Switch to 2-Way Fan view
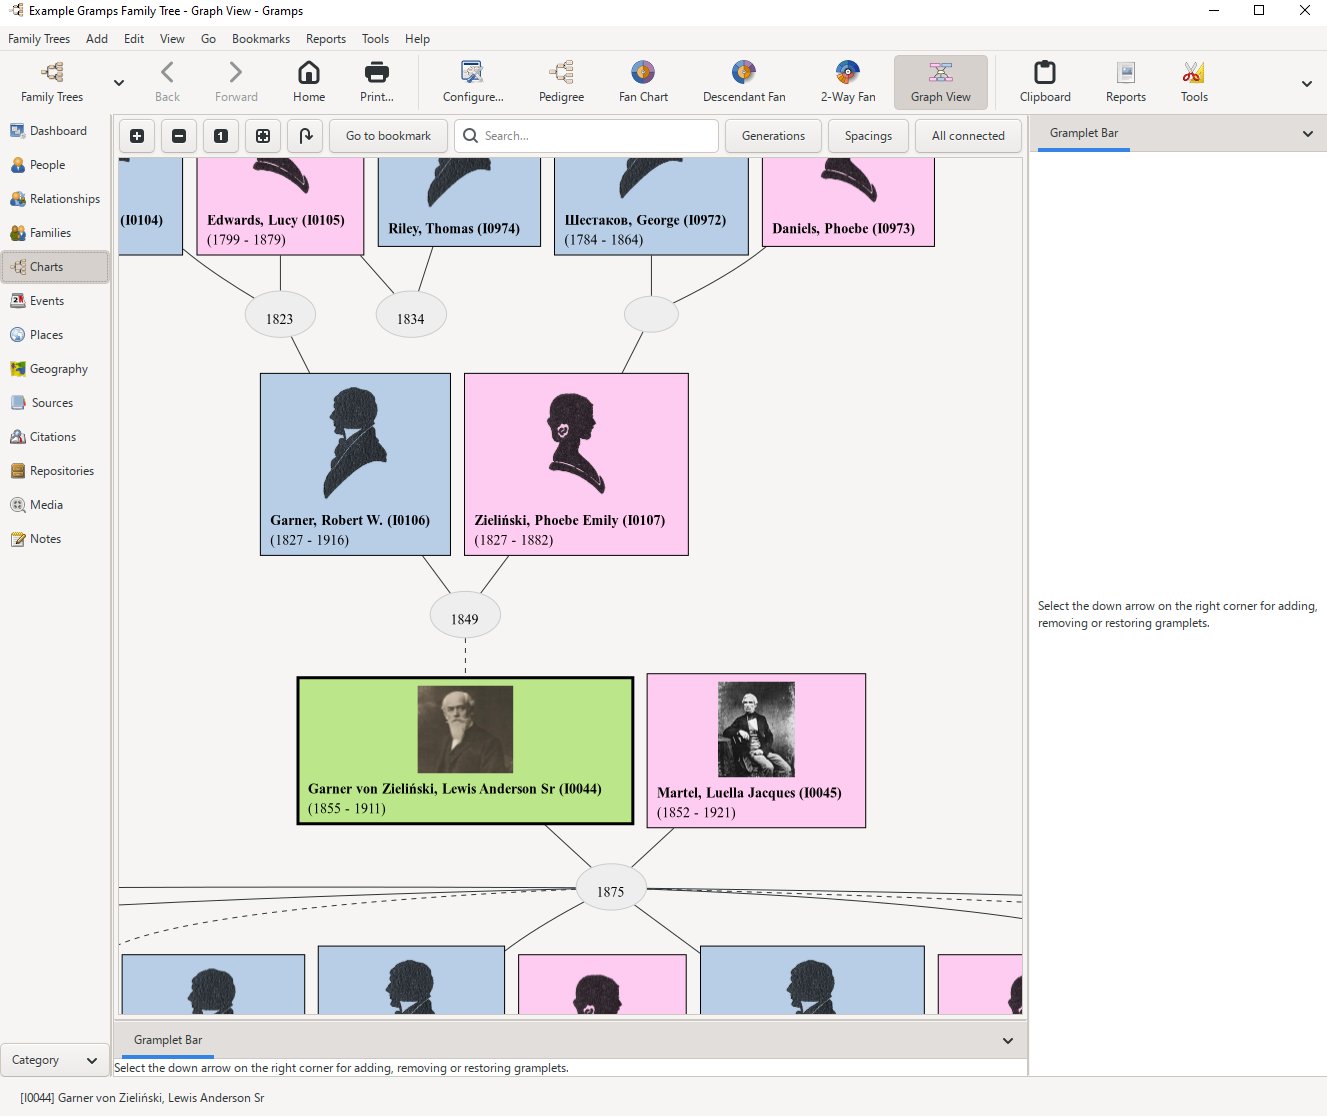The width and height of the screenshot is (1327, 1116). (848, 82)
